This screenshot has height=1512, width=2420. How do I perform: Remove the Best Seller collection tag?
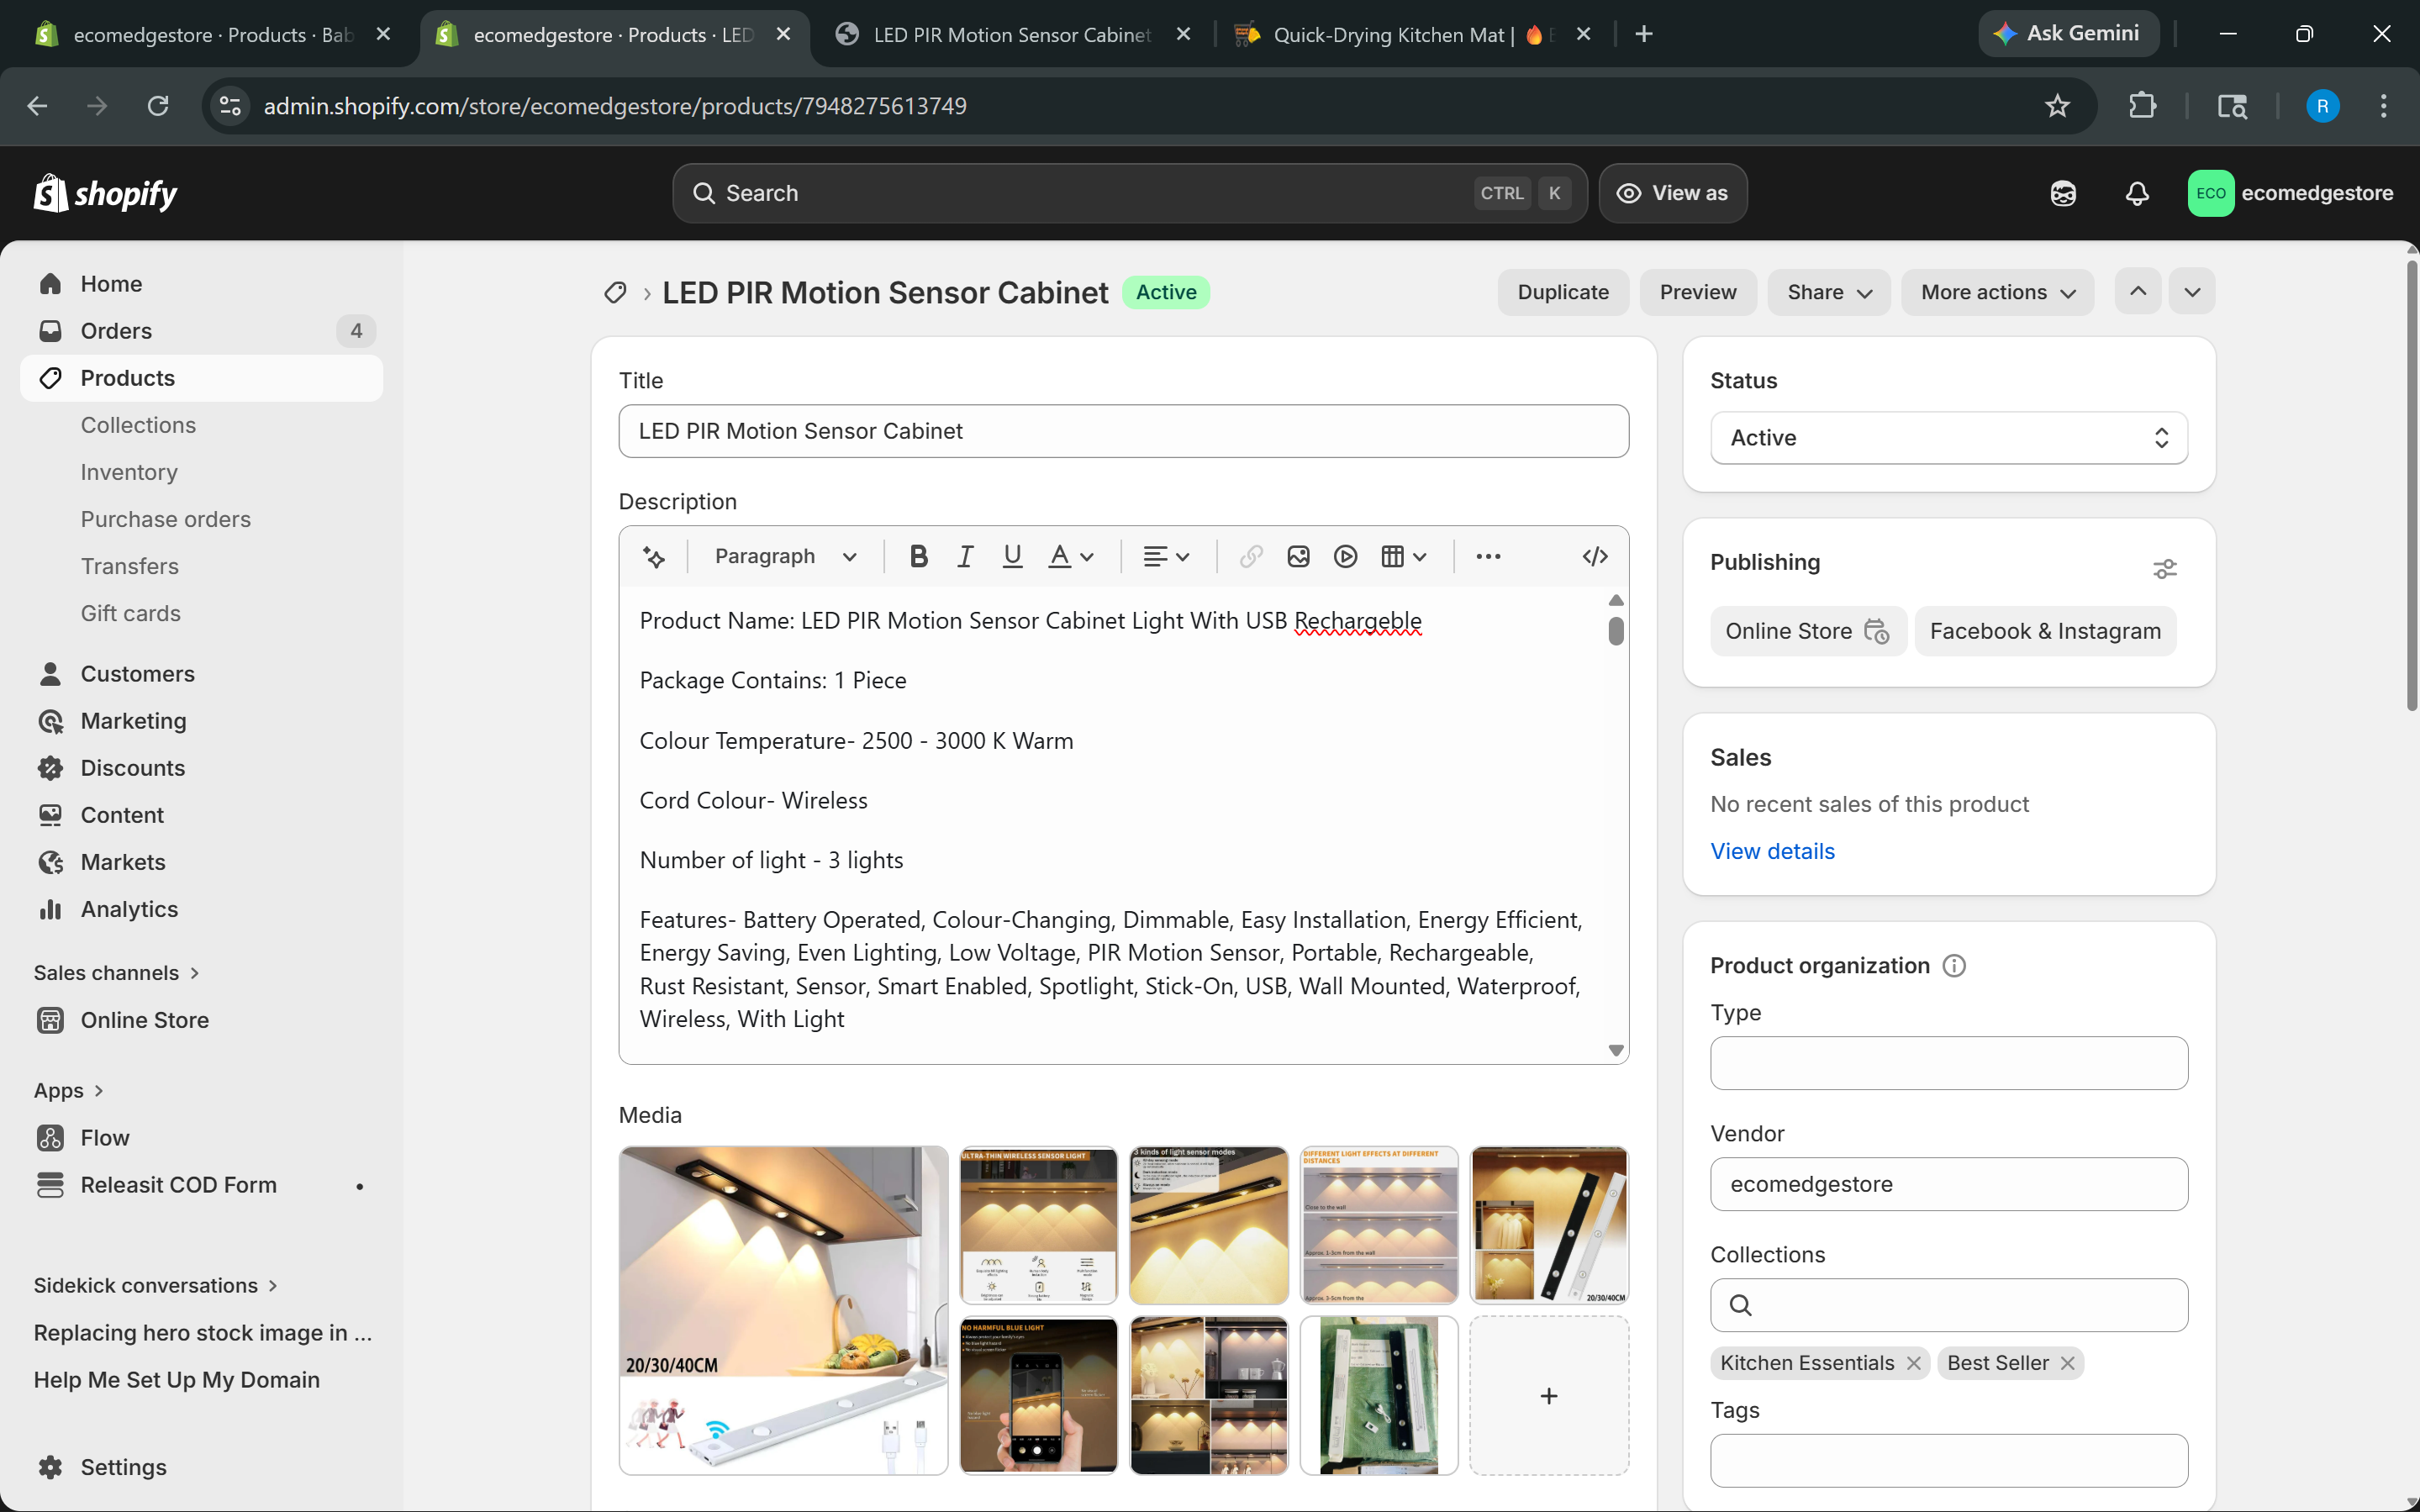point(2067,1362)
